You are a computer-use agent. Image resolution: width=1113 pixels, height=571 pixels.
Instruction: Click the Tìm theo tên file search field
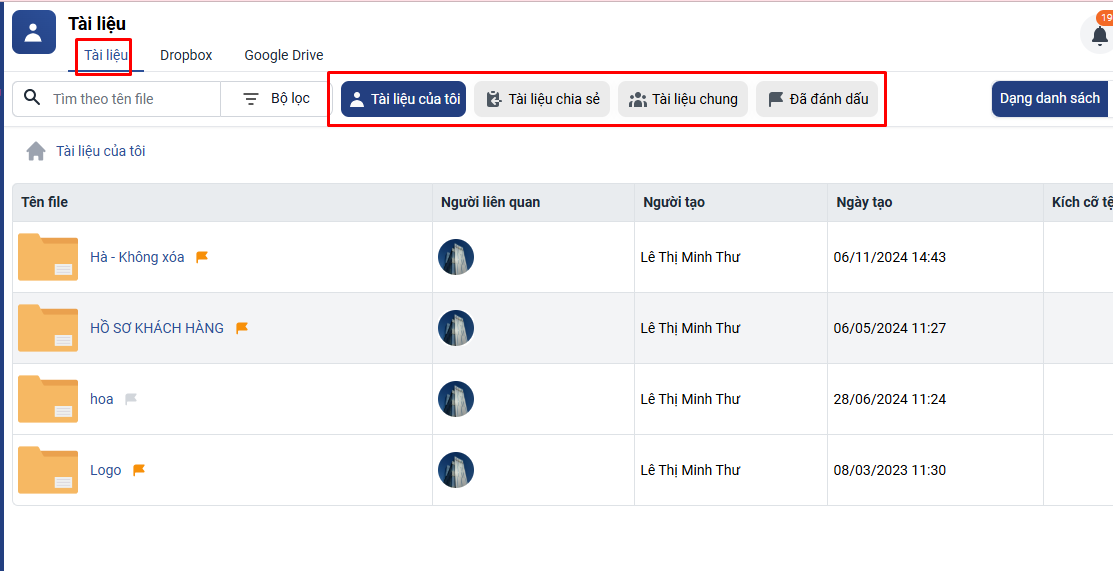[x=130, y=99]
